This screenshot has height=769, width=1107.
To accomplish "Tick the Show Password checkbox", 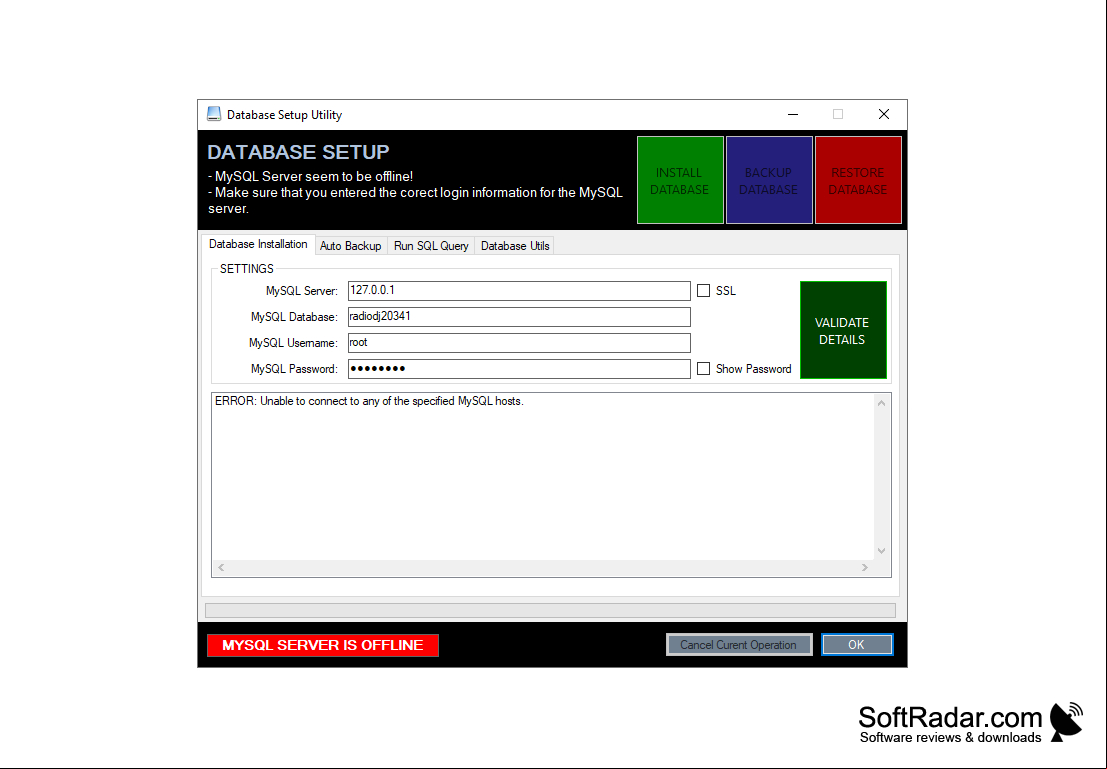I will [x=703, y=369].
